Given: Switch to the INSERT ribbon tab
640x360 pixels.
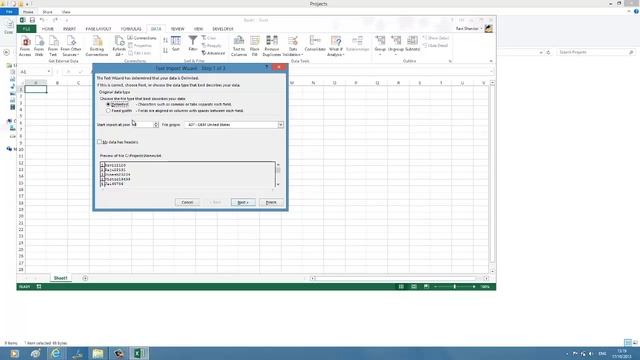Looking at the screenshot, I should tap(69, 29).
